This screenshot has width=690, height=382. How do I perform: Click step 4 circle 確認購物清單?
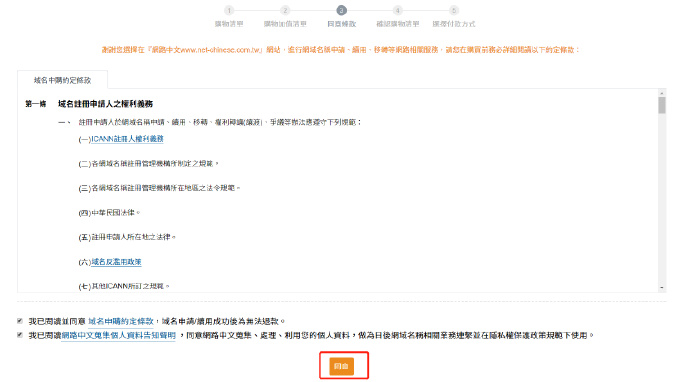pos(397,11)
